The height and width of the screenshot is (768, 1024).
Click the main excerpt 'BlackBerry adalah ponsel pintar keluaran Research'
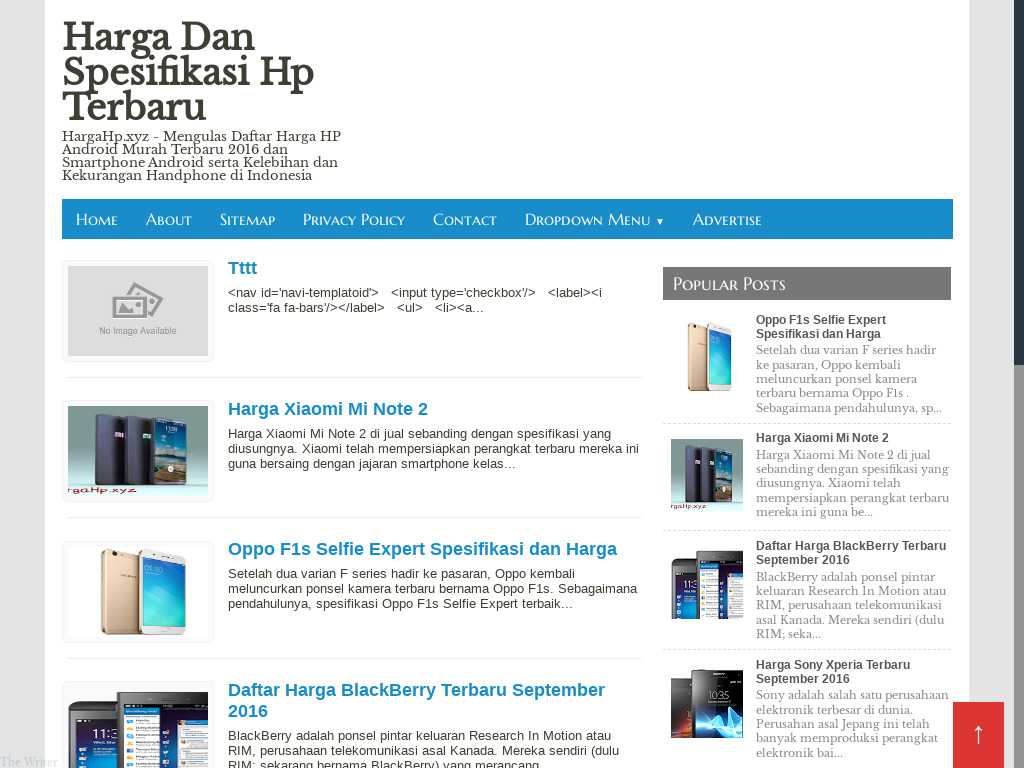[x=423, y=748]
